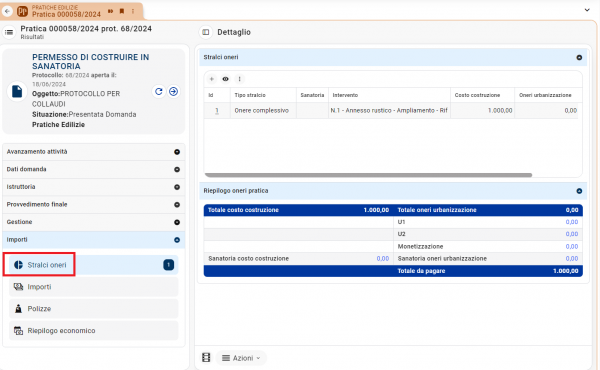Screen dimensions: 600x370
Task: Toggle the Dettaglio panel layout icon
Action: point(206,32)
